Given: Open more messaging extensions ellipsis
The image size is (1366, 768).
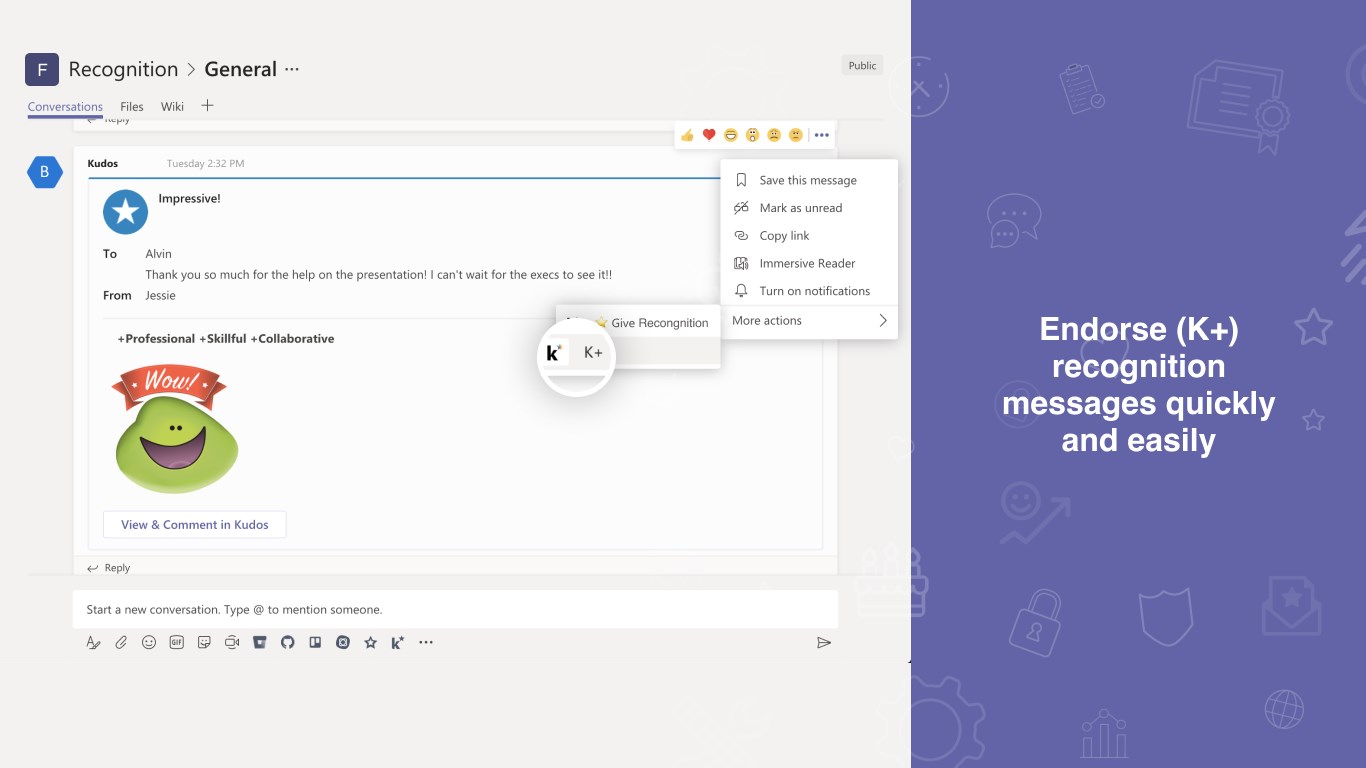Looking at the screenshot, I should click(x=426, y=643).
